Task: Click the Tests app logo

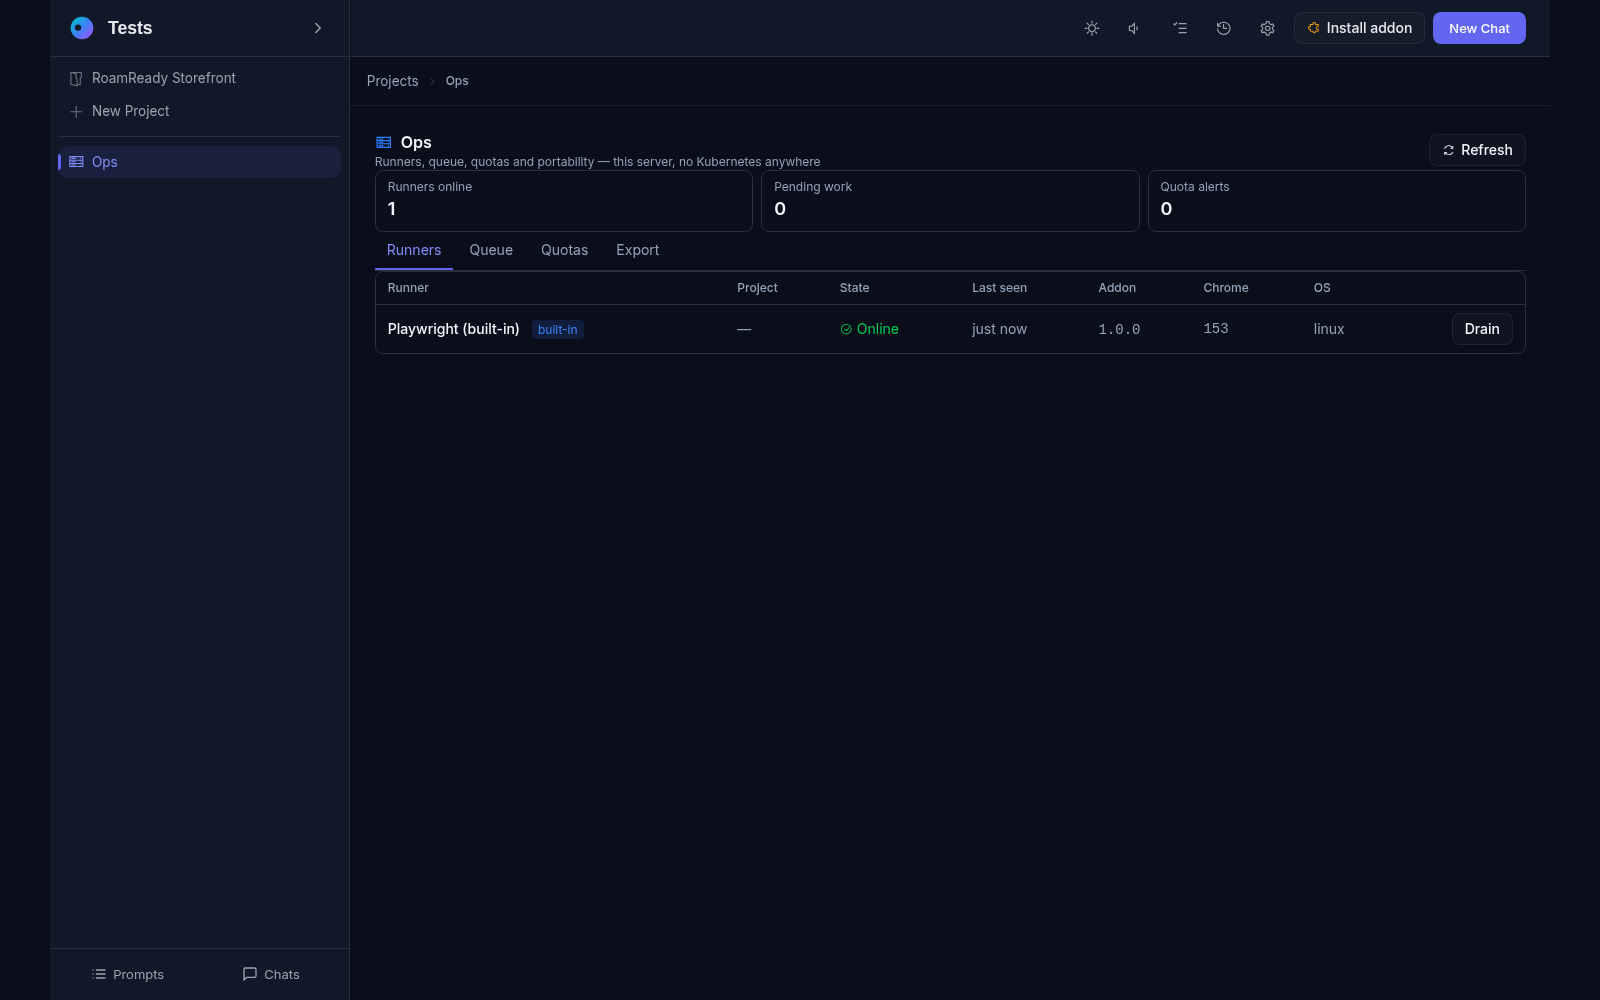Action: (x=82, y=28)
